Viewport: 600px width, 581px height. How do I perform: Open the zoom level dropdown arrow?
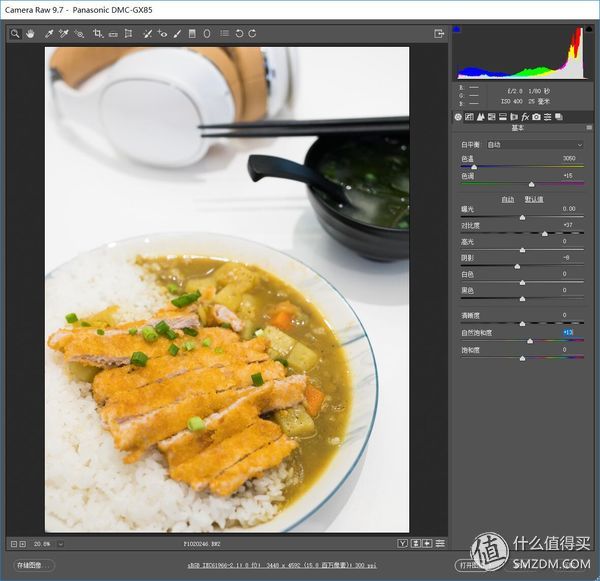point(61,543)
